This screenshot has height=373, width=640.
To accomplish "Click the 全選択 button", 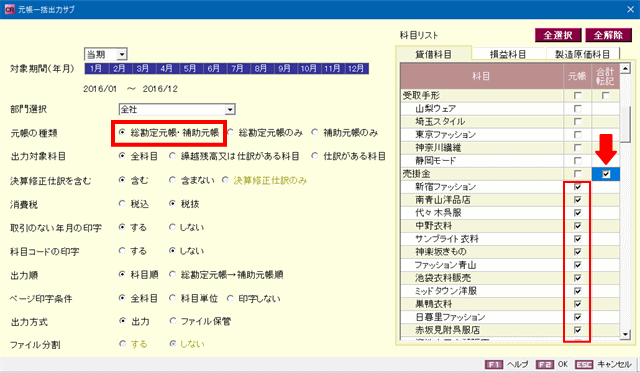I will [x=558, y=35].
